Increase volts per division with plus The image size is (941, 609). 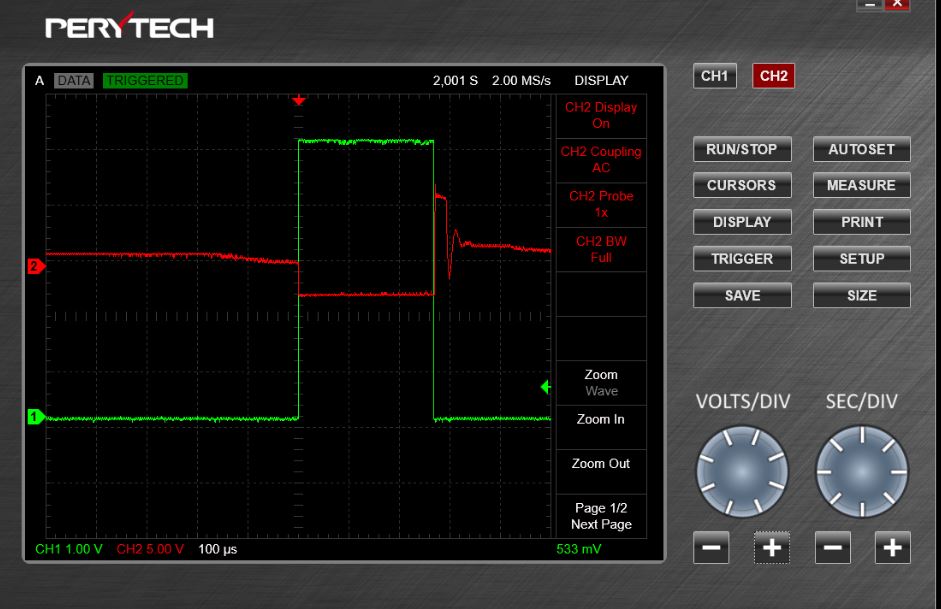pyautogui.click(x=772, y=547)
